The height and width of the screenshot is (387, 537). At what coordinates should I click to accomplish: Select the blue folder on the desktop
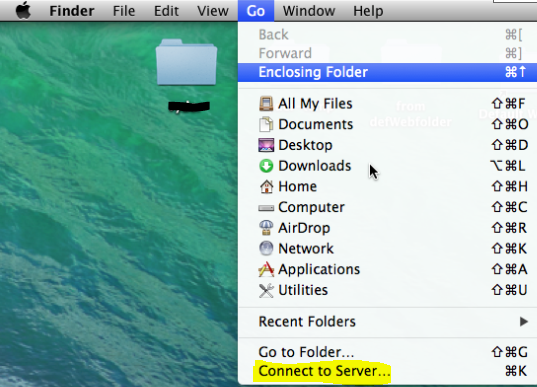pos(186,62)
